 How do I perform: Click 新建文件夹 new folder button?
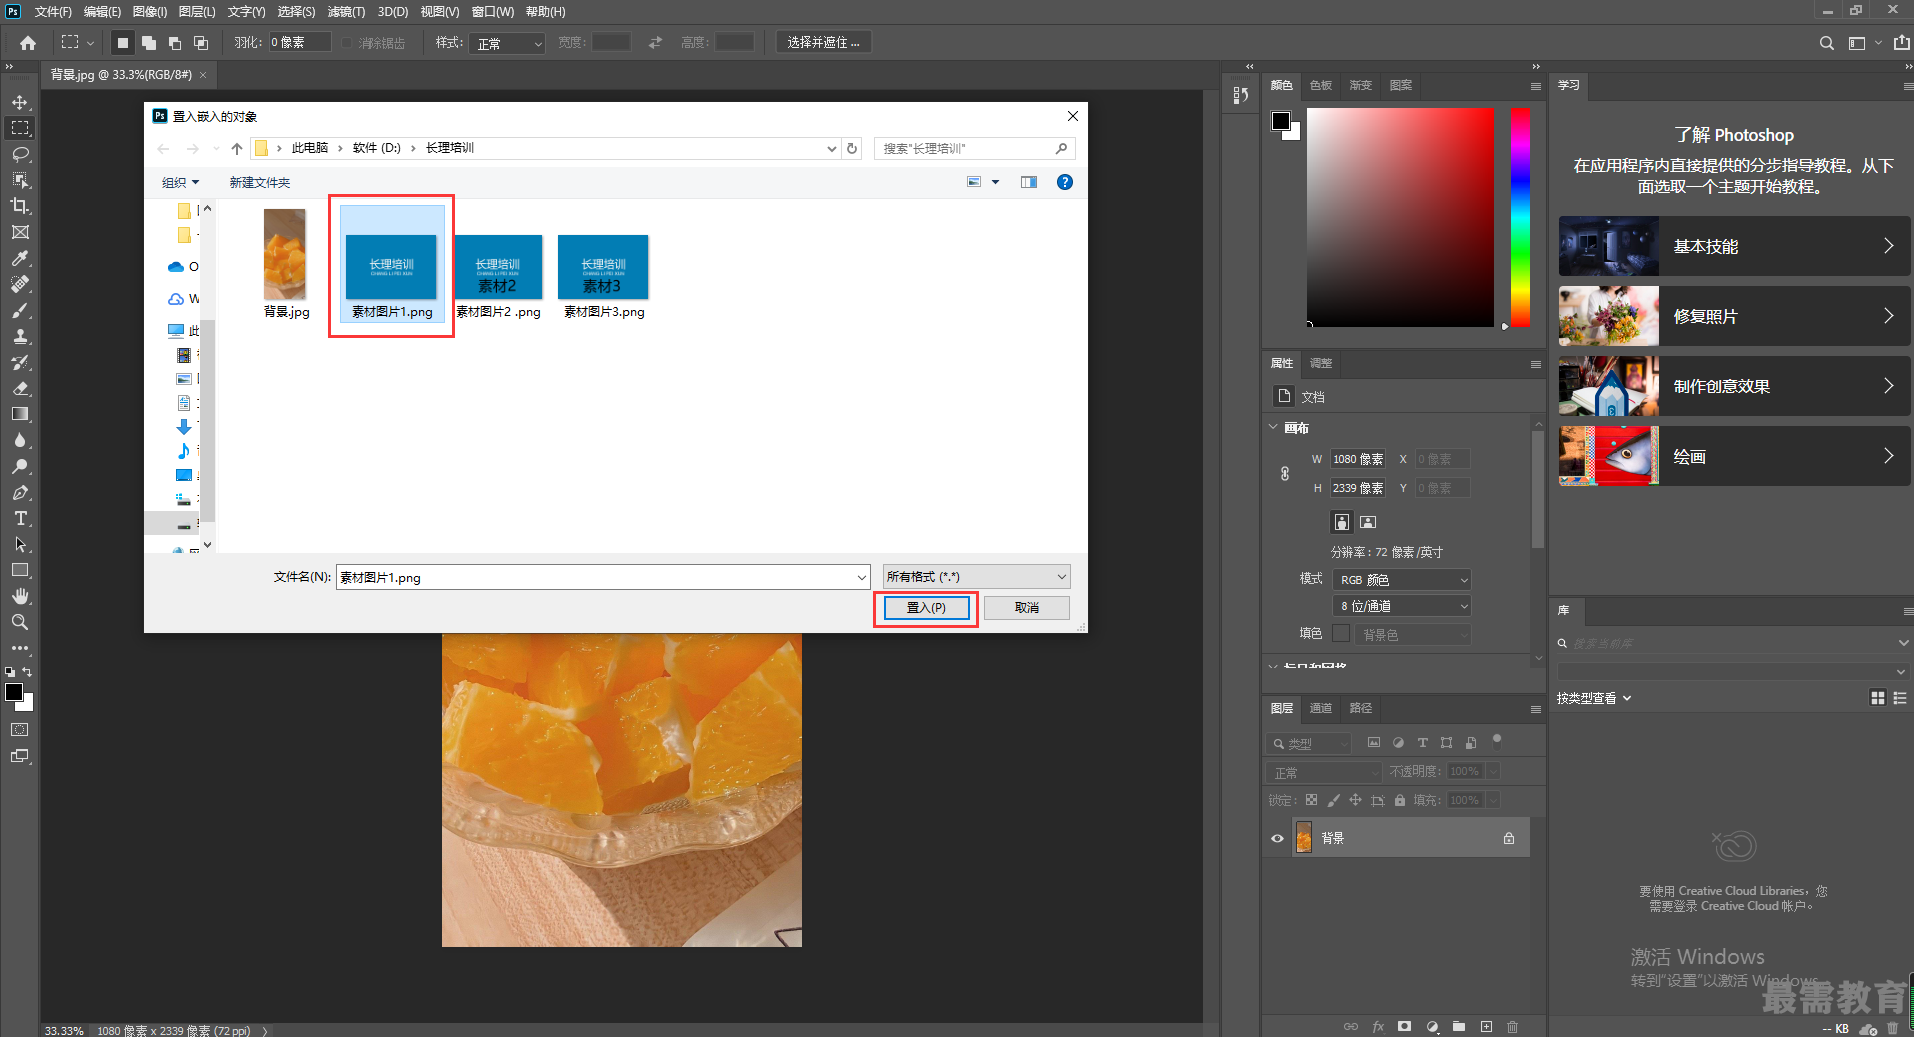260,182
